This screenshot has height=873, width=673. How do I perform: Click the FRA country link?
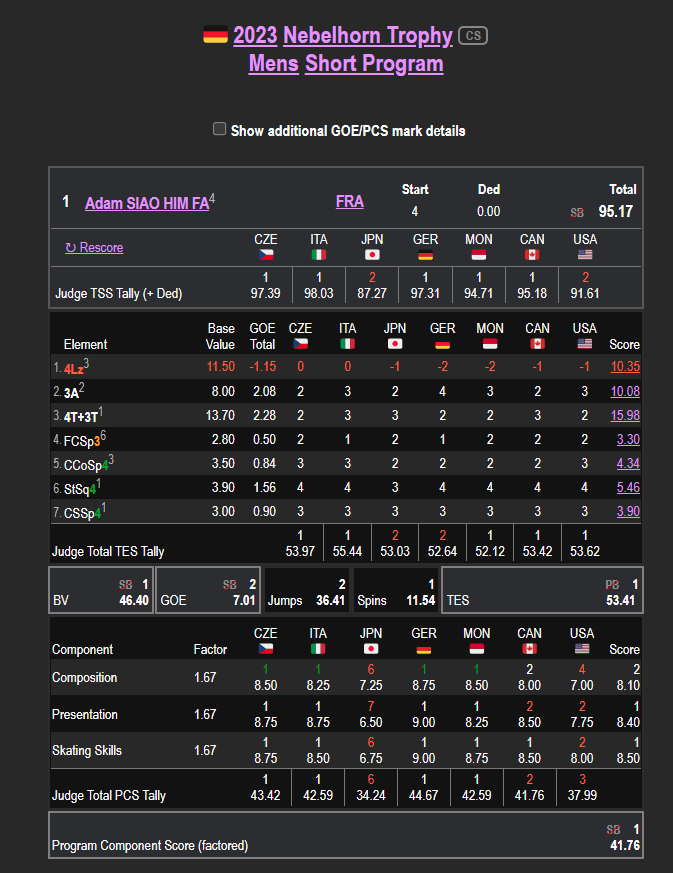point(350,202)
